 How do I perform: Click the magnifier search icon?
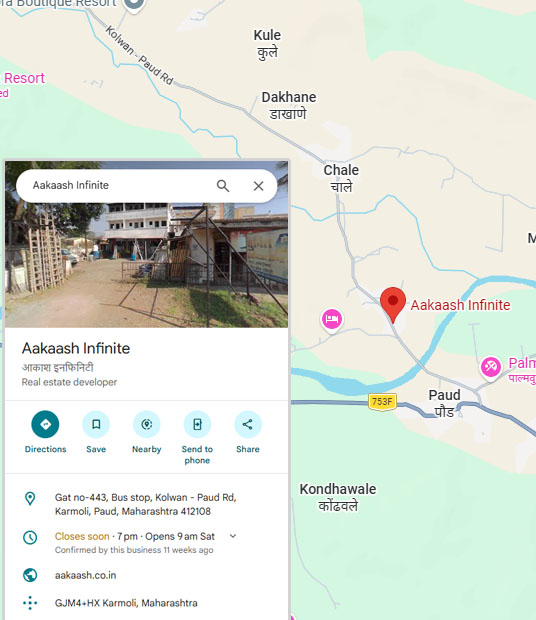[223, 186]
